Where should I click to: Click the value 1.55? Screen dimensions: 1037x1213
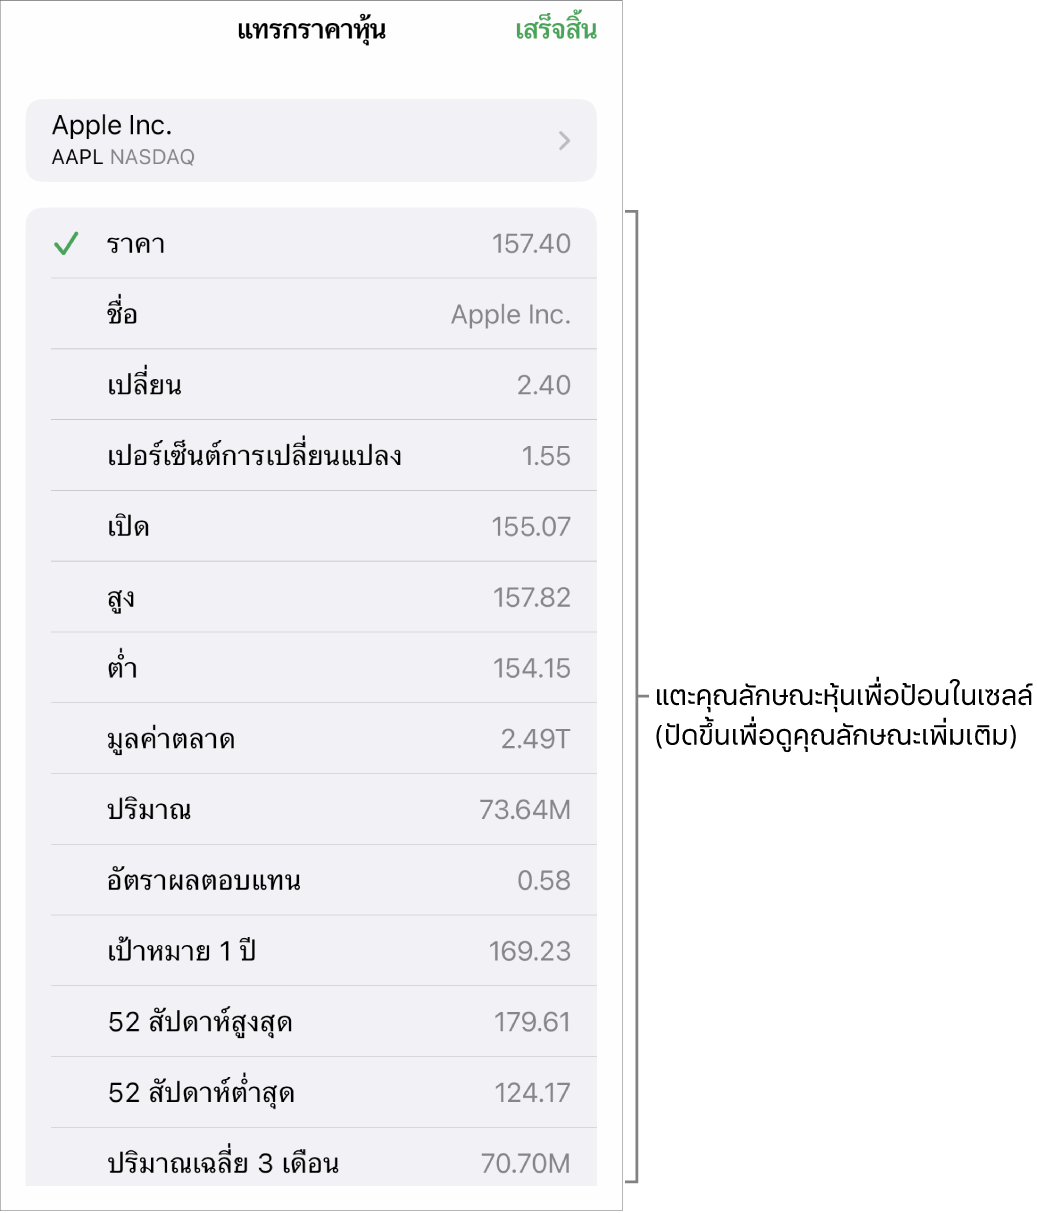pyautogui.click(x=547, y=457)
